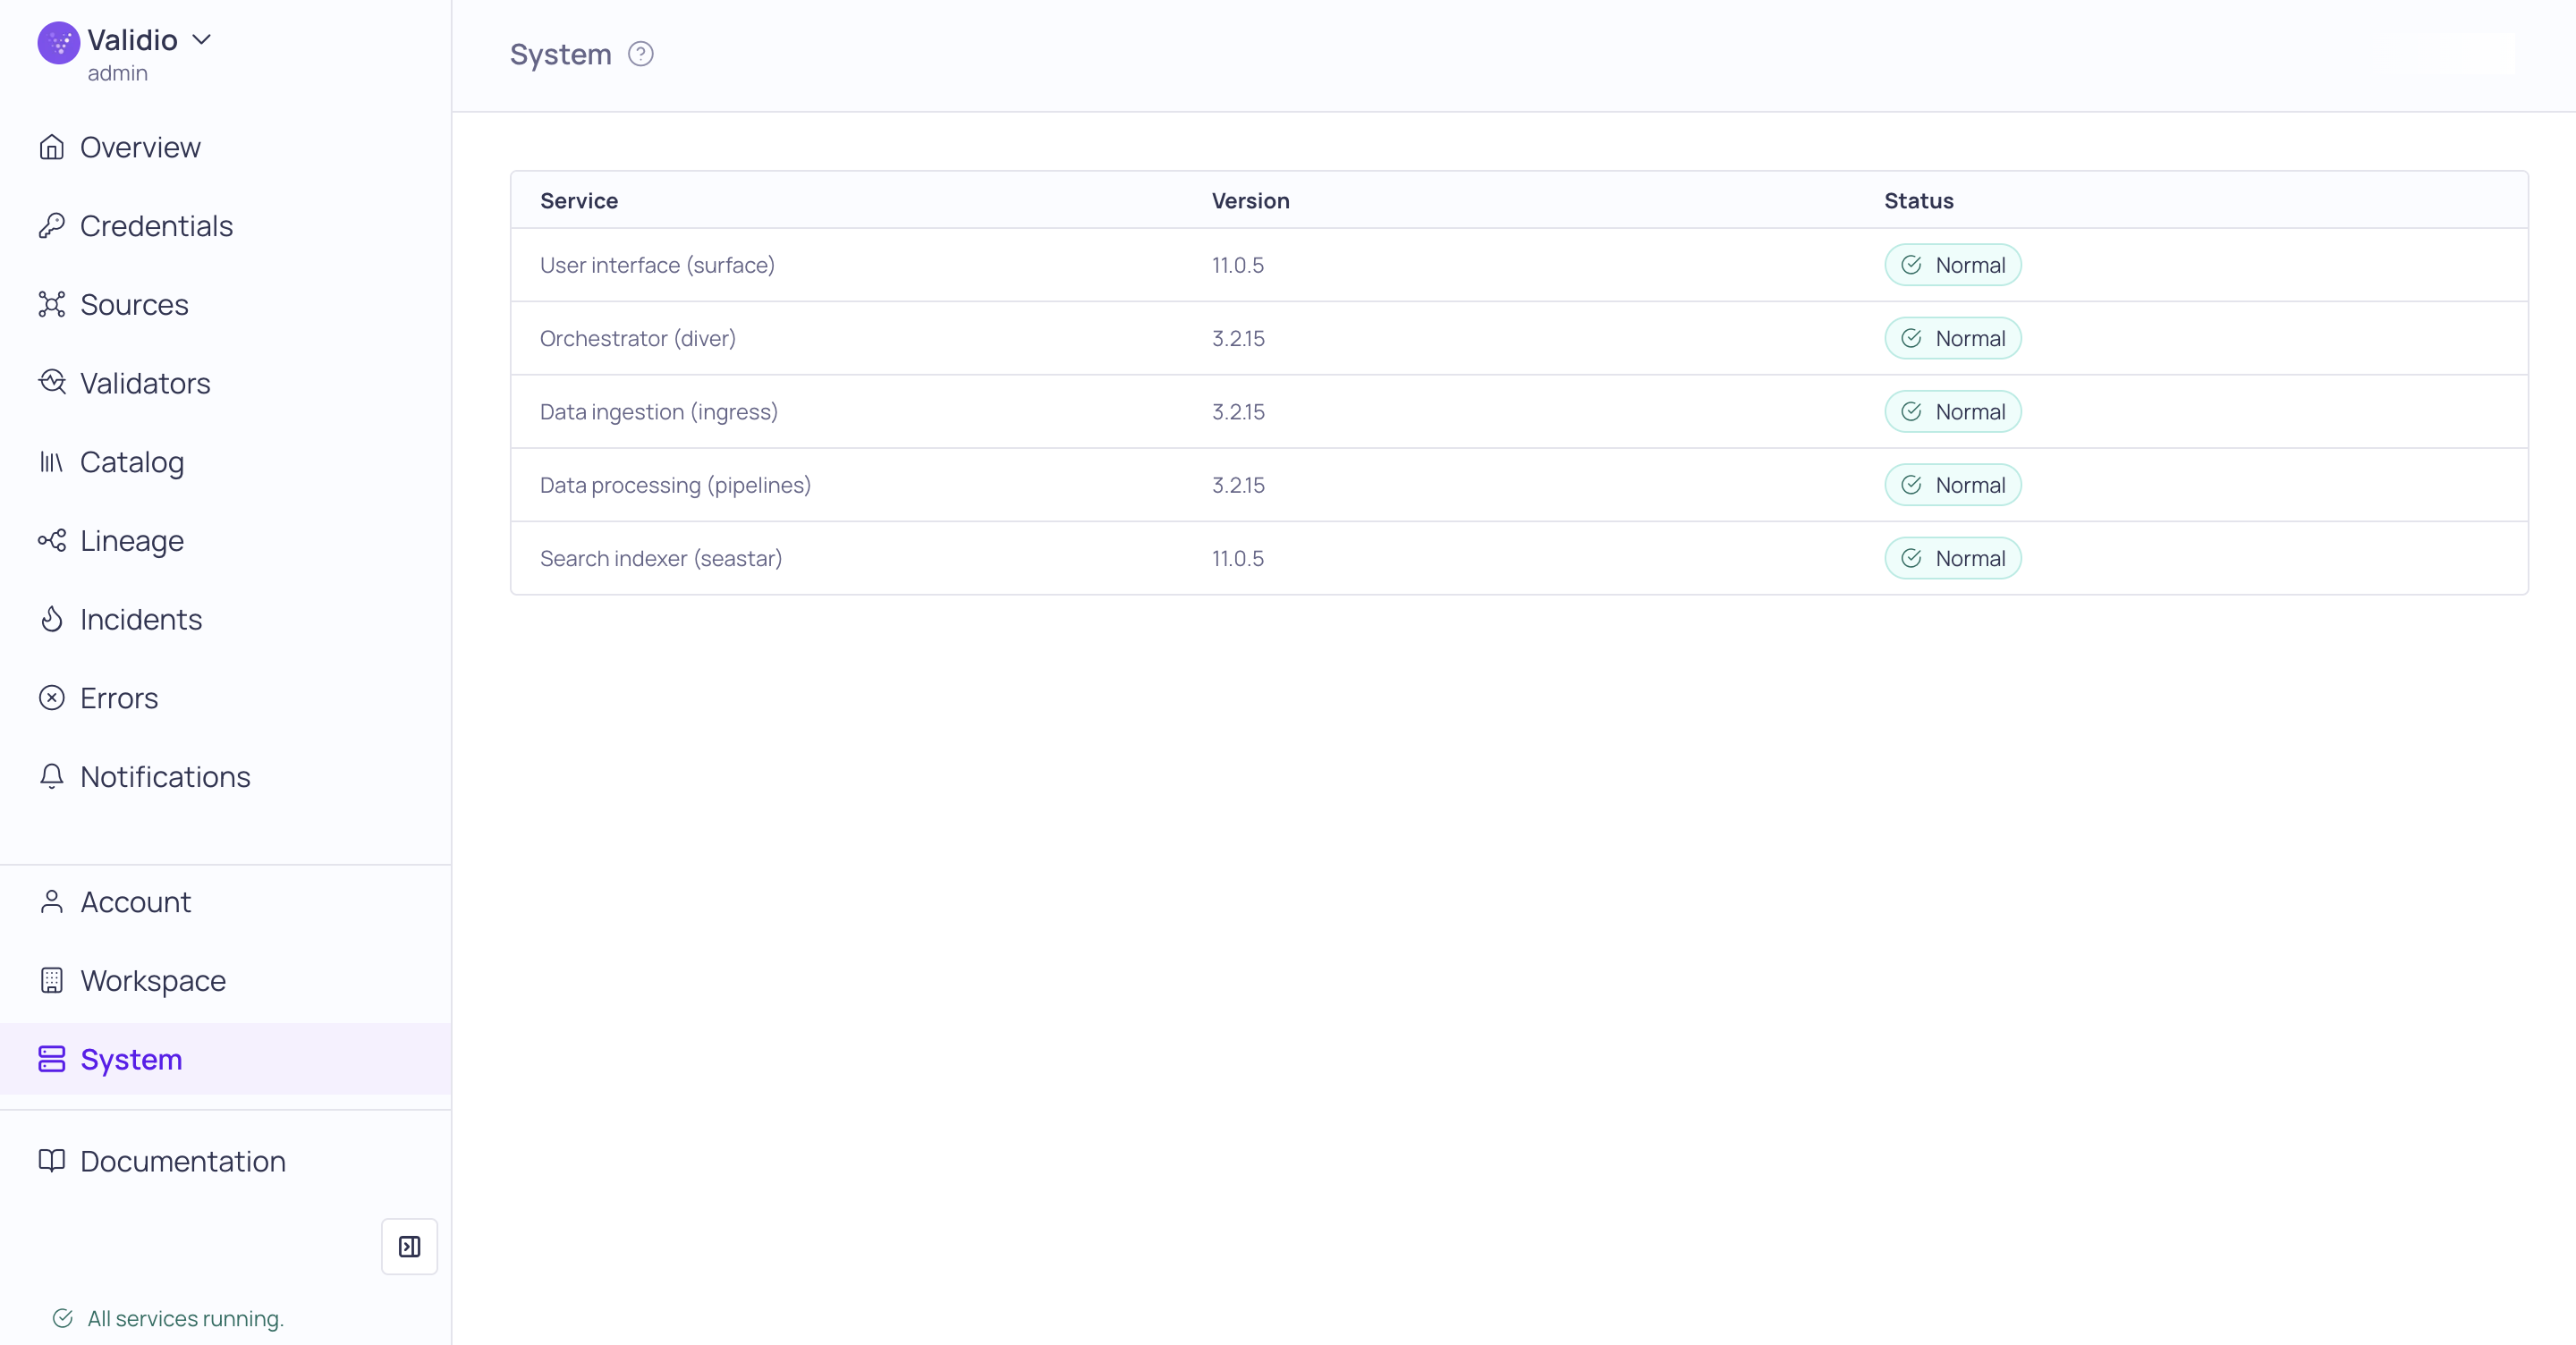Click the Lineage graph icon

pyautogui.click(x=51, y=541)
